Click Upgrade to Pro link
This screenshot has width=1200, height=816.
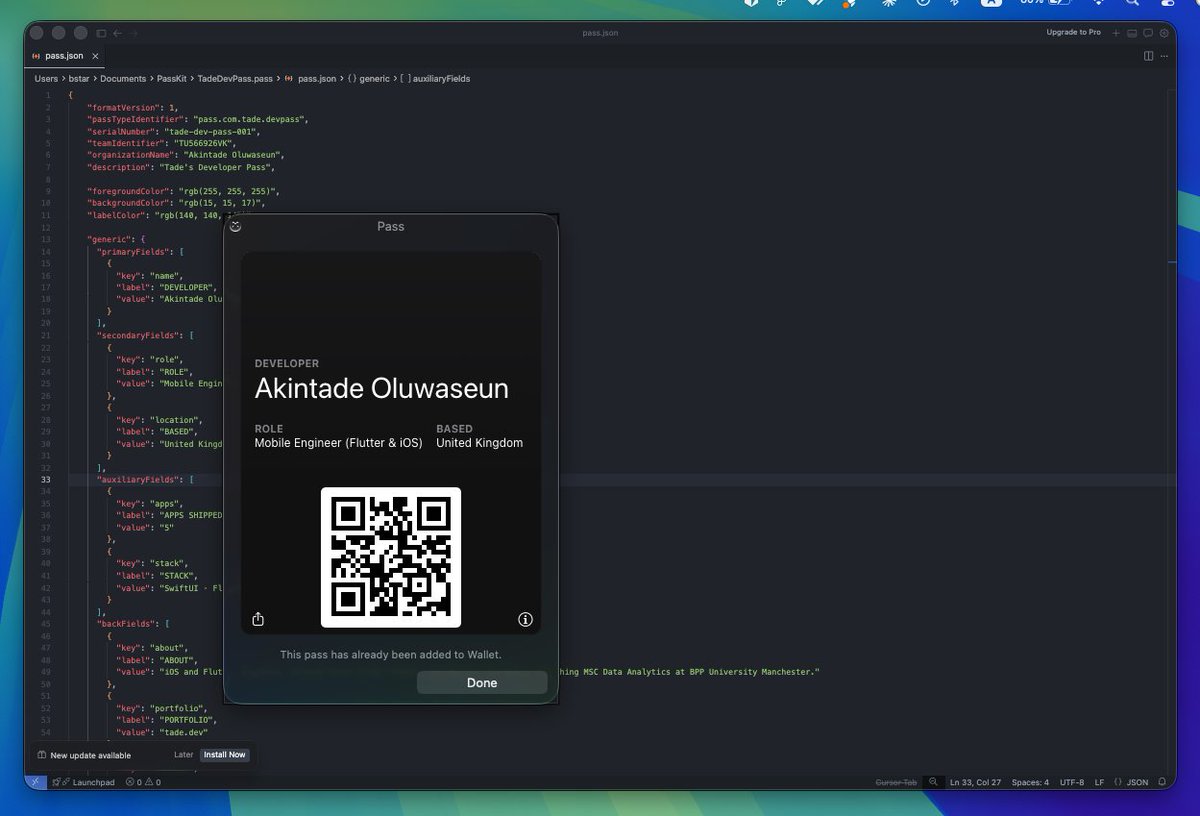(x=1074, y=32)
